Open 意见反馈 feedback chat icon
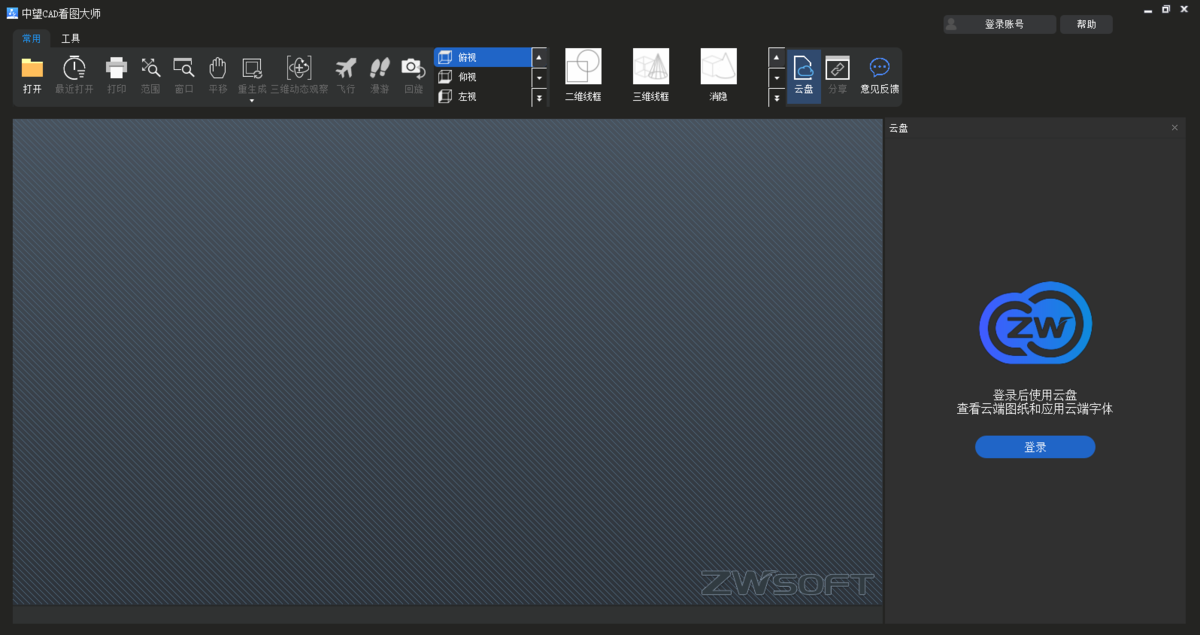The width and height of the screenshot is (1200, 635). (880, 76)
